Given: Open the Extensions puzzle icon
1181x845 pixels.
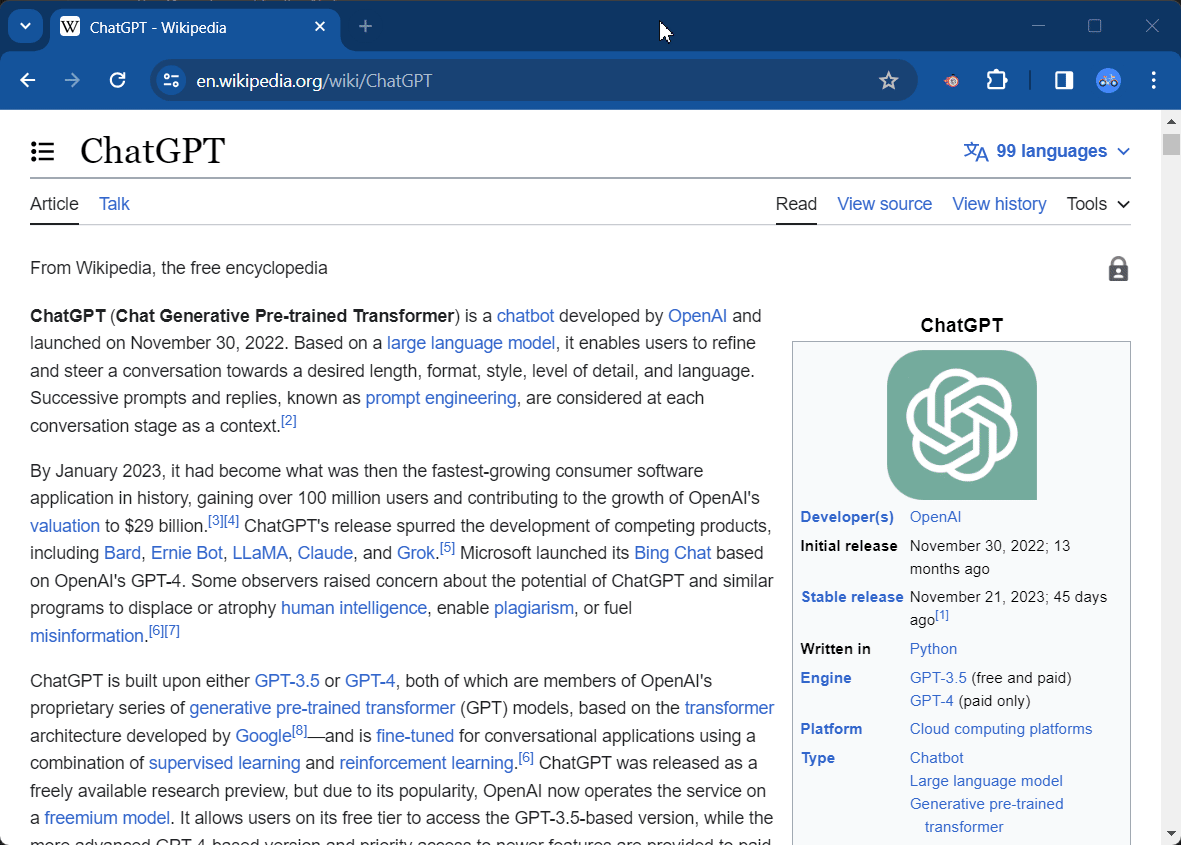Looking at the screenshot, I should (x=996, y=80).
